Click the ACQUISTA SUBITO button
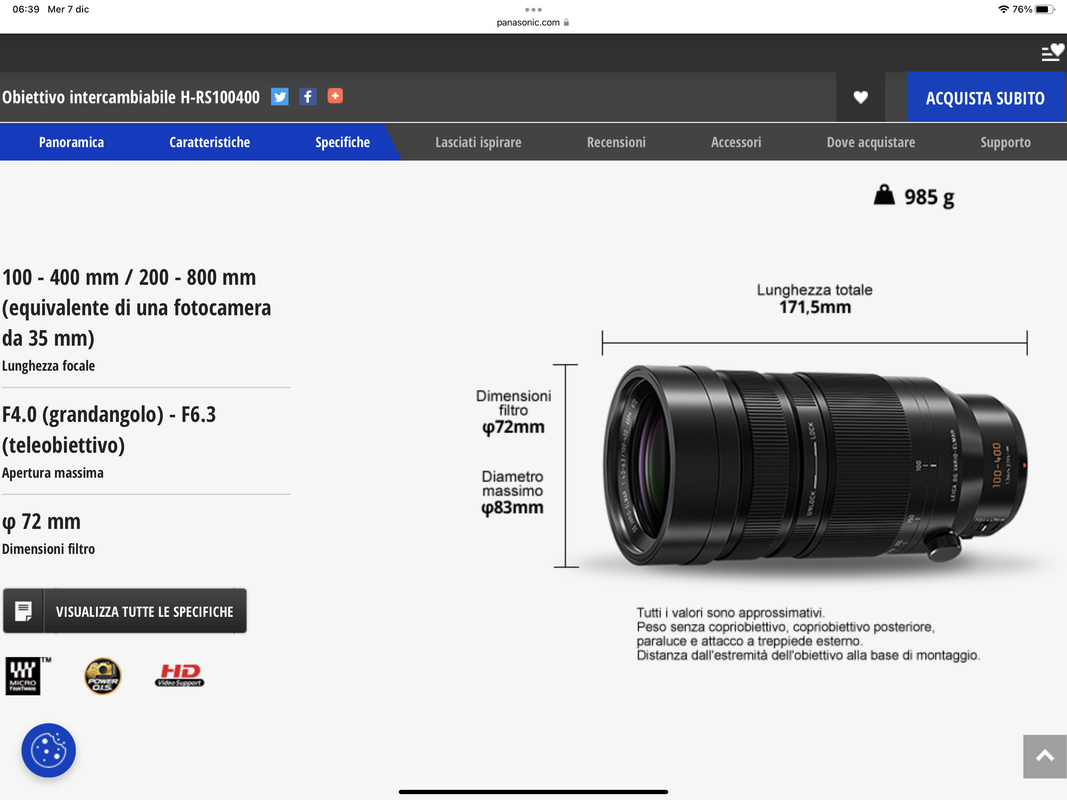 (985, 98)
